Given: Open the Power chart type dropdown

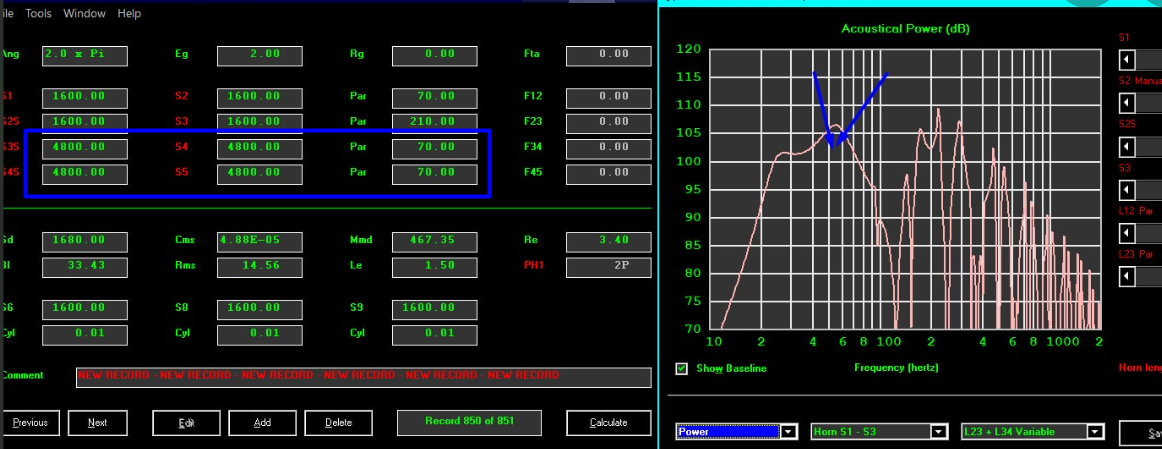Looking at the screenshot, I should (788, 431).
